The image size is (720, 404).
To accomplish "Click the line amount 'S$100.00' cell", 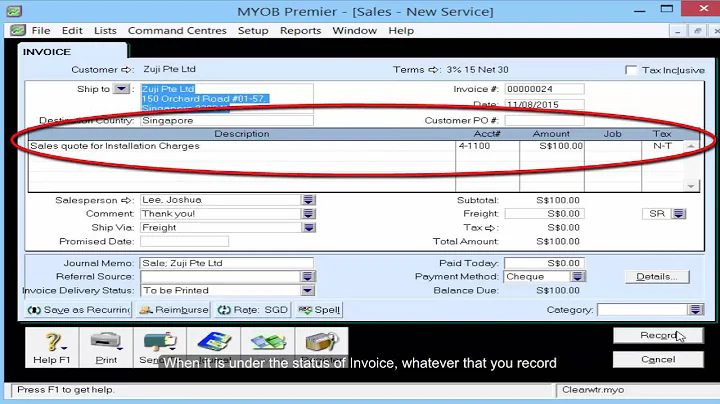I will click(561, 146).
